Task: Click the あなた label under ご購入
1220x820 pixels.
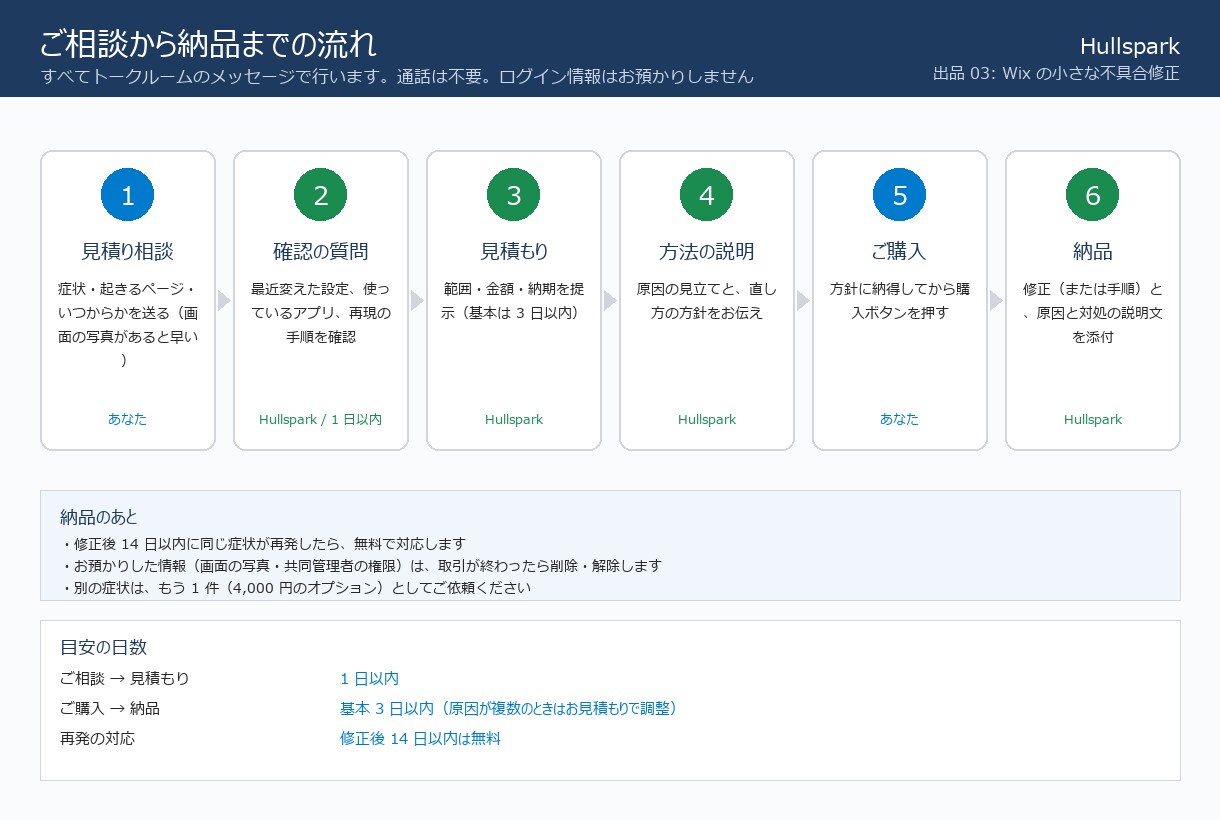Action: tap(899, 420)
